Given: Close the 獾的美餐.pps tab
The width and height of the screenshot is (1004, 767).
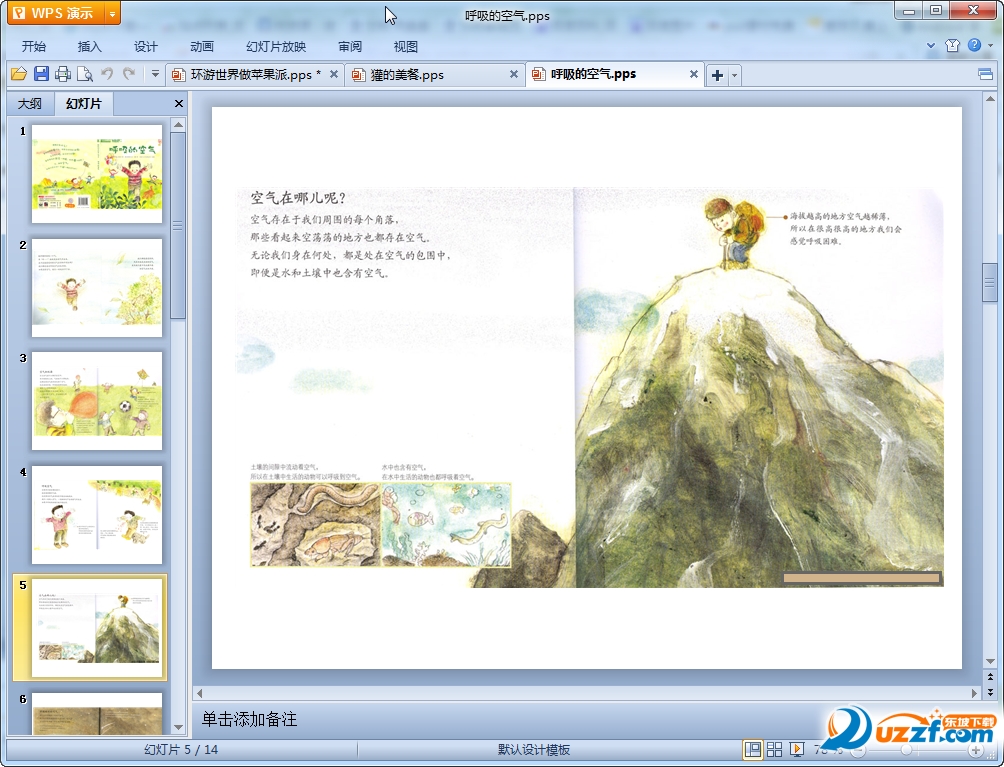Looking at the screenshot, I should click(514, 74).
